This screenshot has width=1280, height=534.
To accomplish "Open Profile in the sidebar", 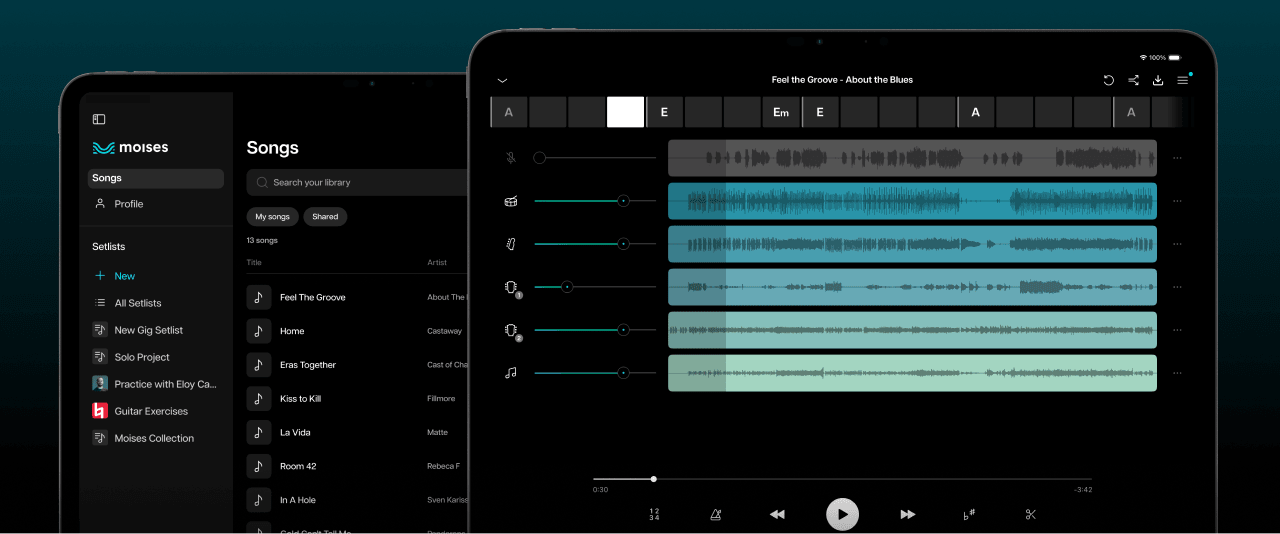I will 128,204.
